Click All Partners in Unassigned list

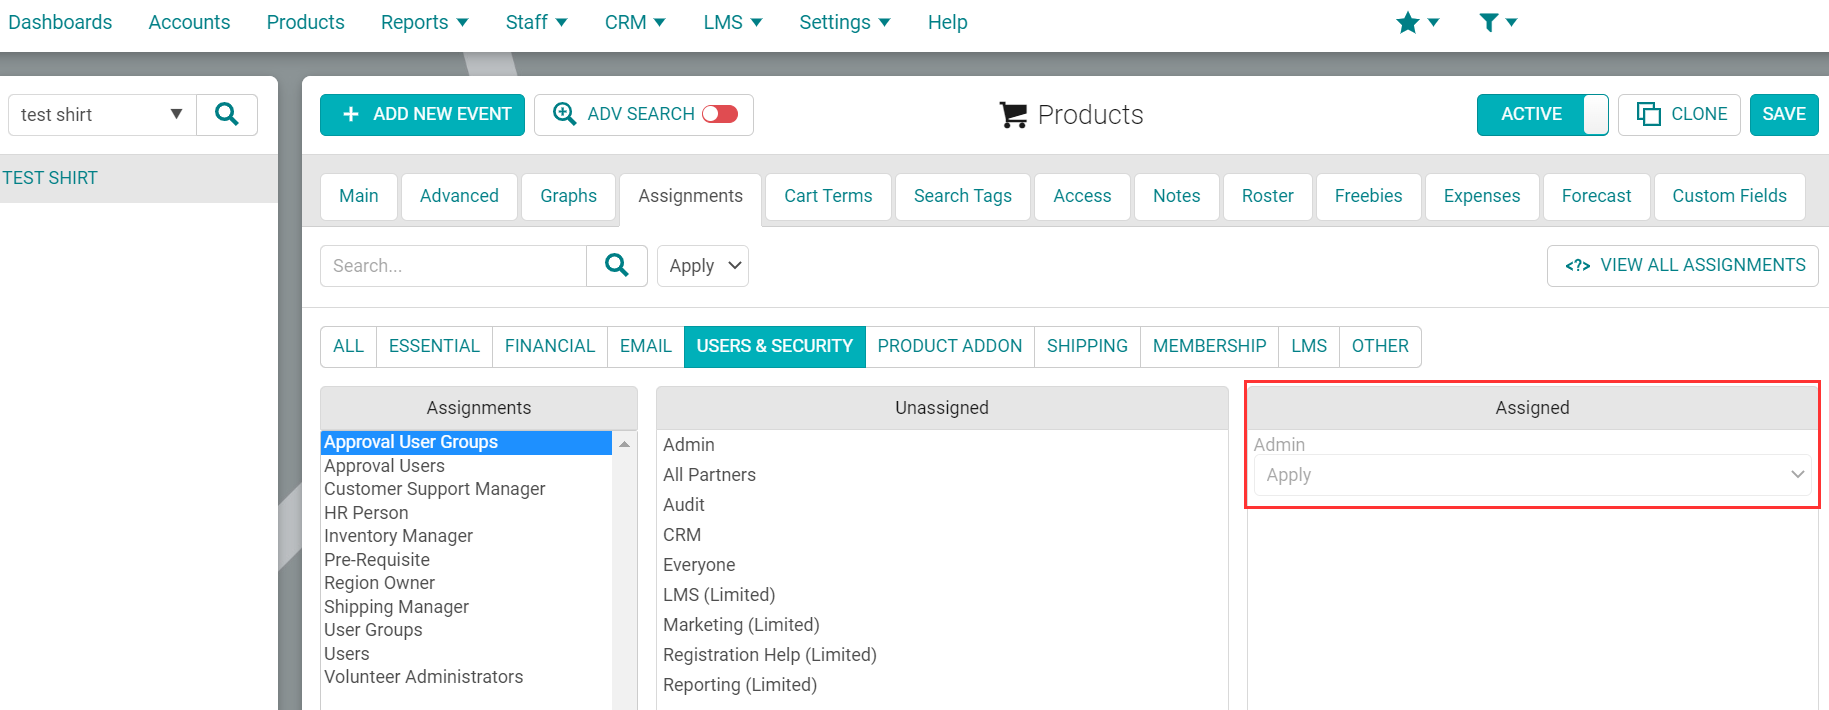pos(709,475)
